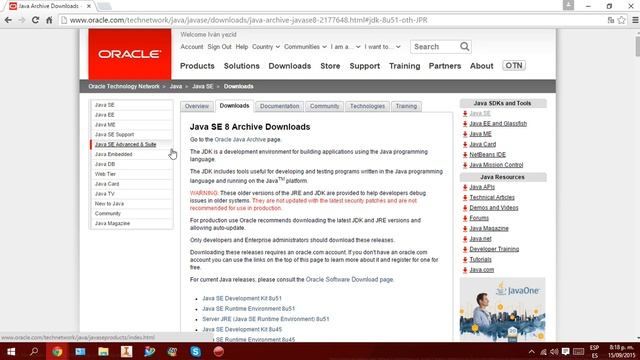
Task: Click Oracle Technology Network breadcrumb
Action: click(x=124, y=87)
